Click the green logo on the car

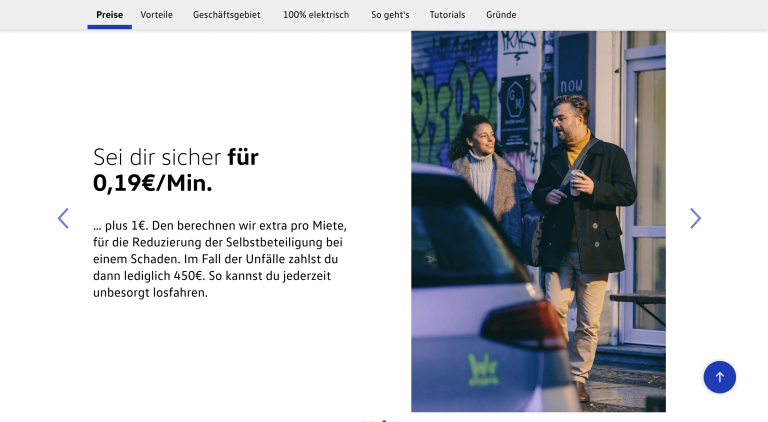point(483,371)
